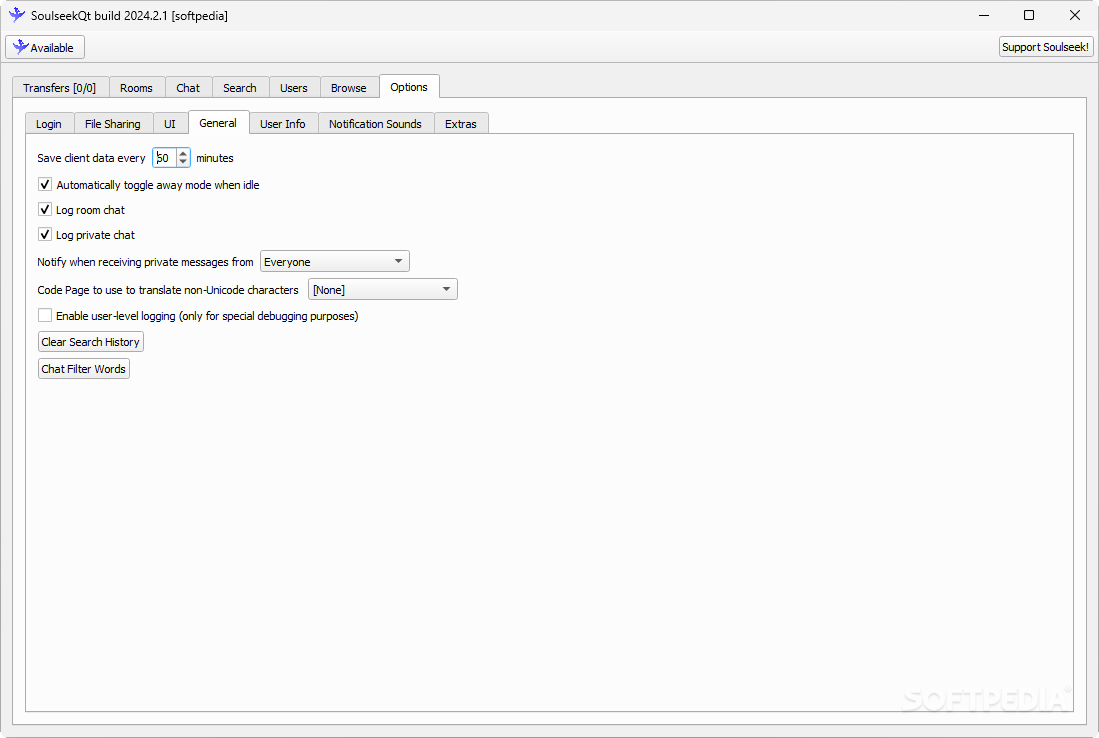
Task: Switch to the UI options sub-tab
Action: click(x=170, y=123)
